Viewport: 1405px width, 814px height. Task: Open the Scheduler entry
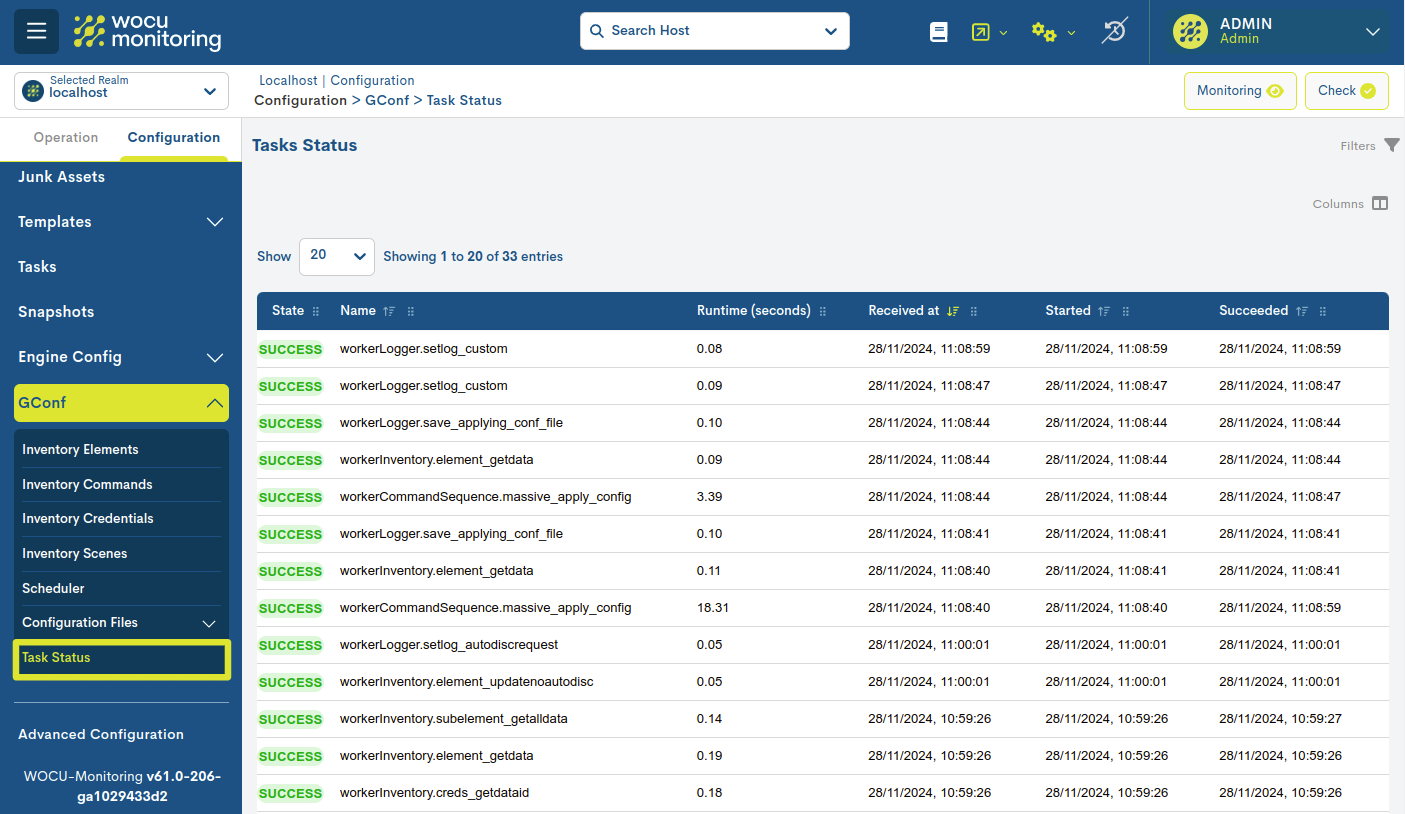point(53,589)
